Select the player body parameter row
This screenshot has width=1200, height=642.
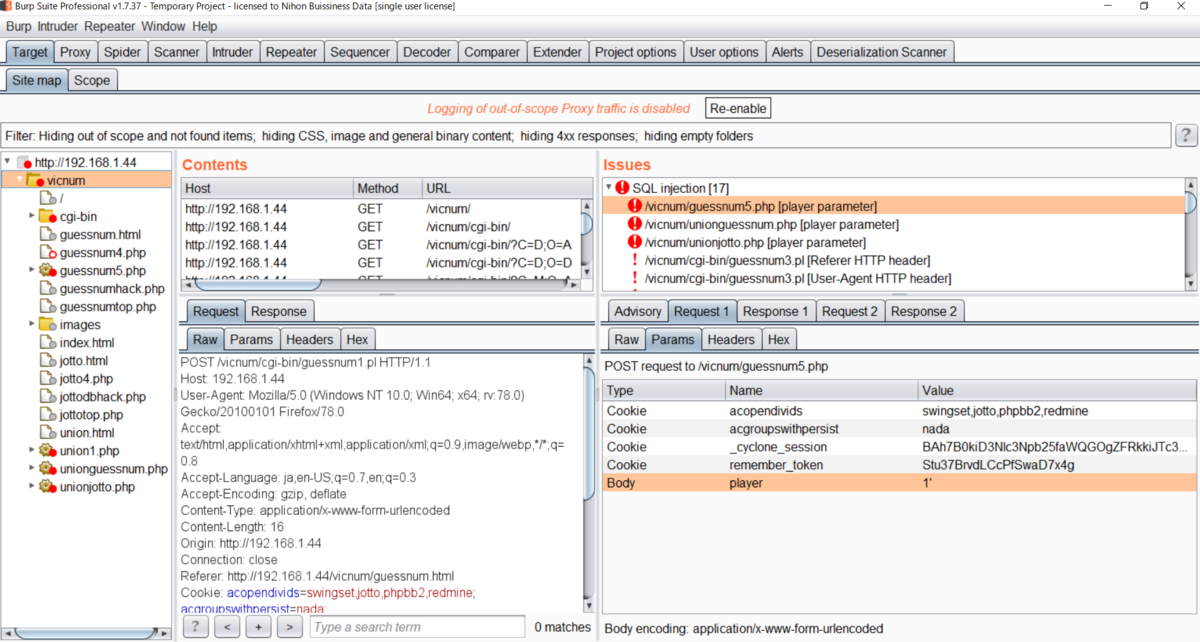pos(899,483)
